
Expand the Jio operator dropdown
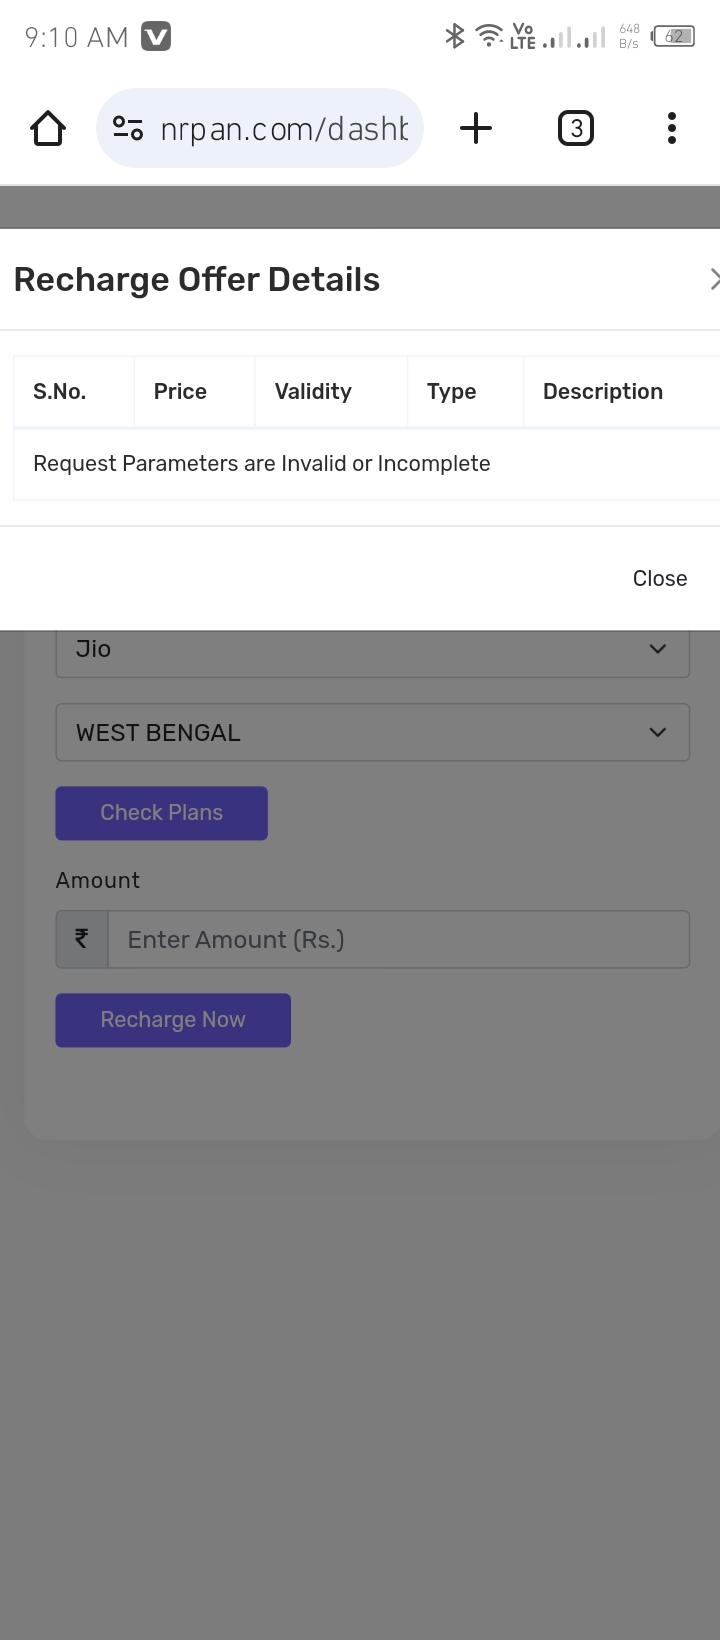tap(372, 649)
